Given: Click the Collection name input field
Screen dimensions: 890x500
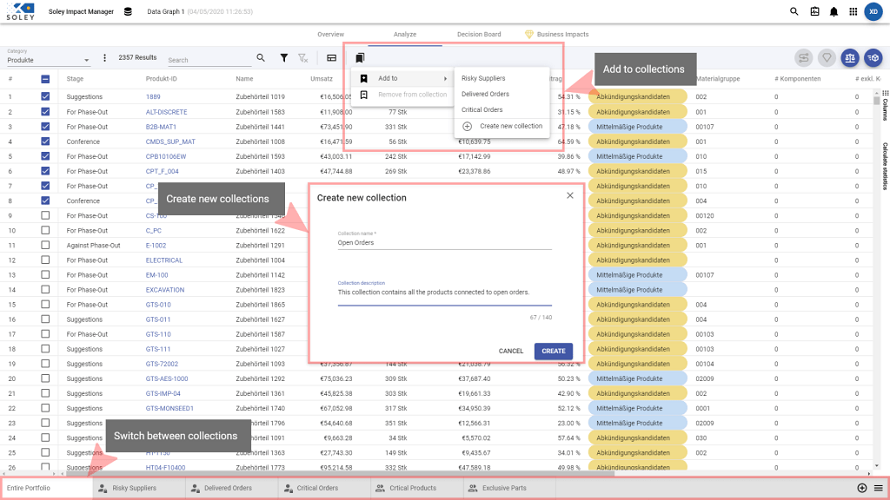Looking at the screenshot, I should tap(444, 242).
